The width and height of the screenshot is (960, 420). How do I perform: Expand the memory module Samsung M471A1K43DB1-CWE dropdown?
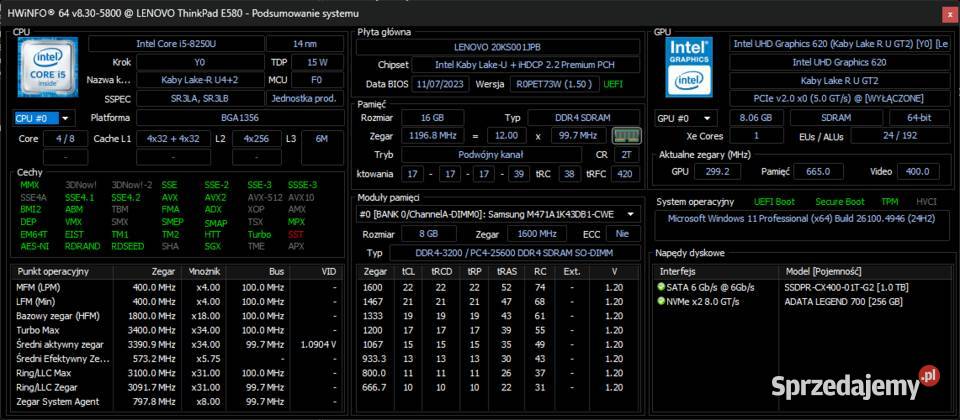click(x=498, y=214)
